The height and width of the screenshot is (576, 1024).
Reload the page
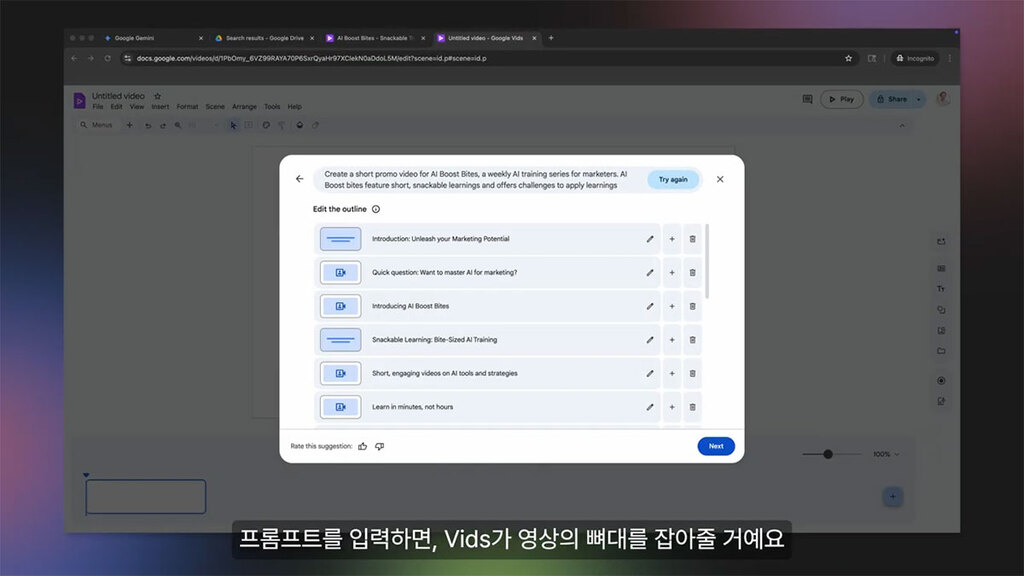coord(108,58)
